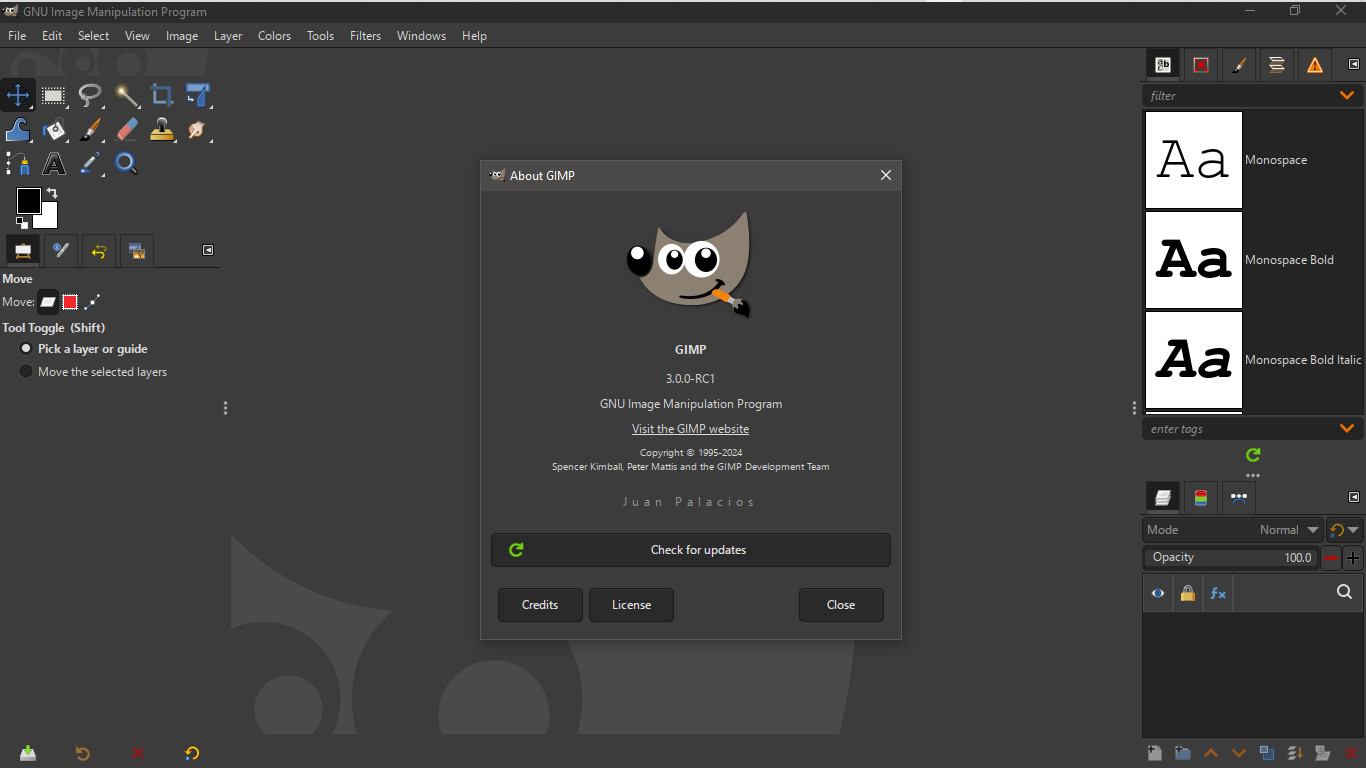Open the Select menu
This screenshot has width=1366, height=768.
click(93, 36)
